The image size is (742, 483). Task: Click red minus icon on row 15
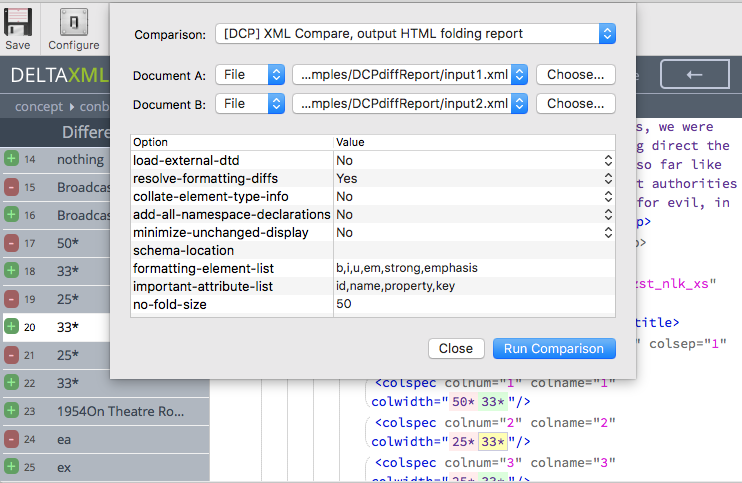11,187
